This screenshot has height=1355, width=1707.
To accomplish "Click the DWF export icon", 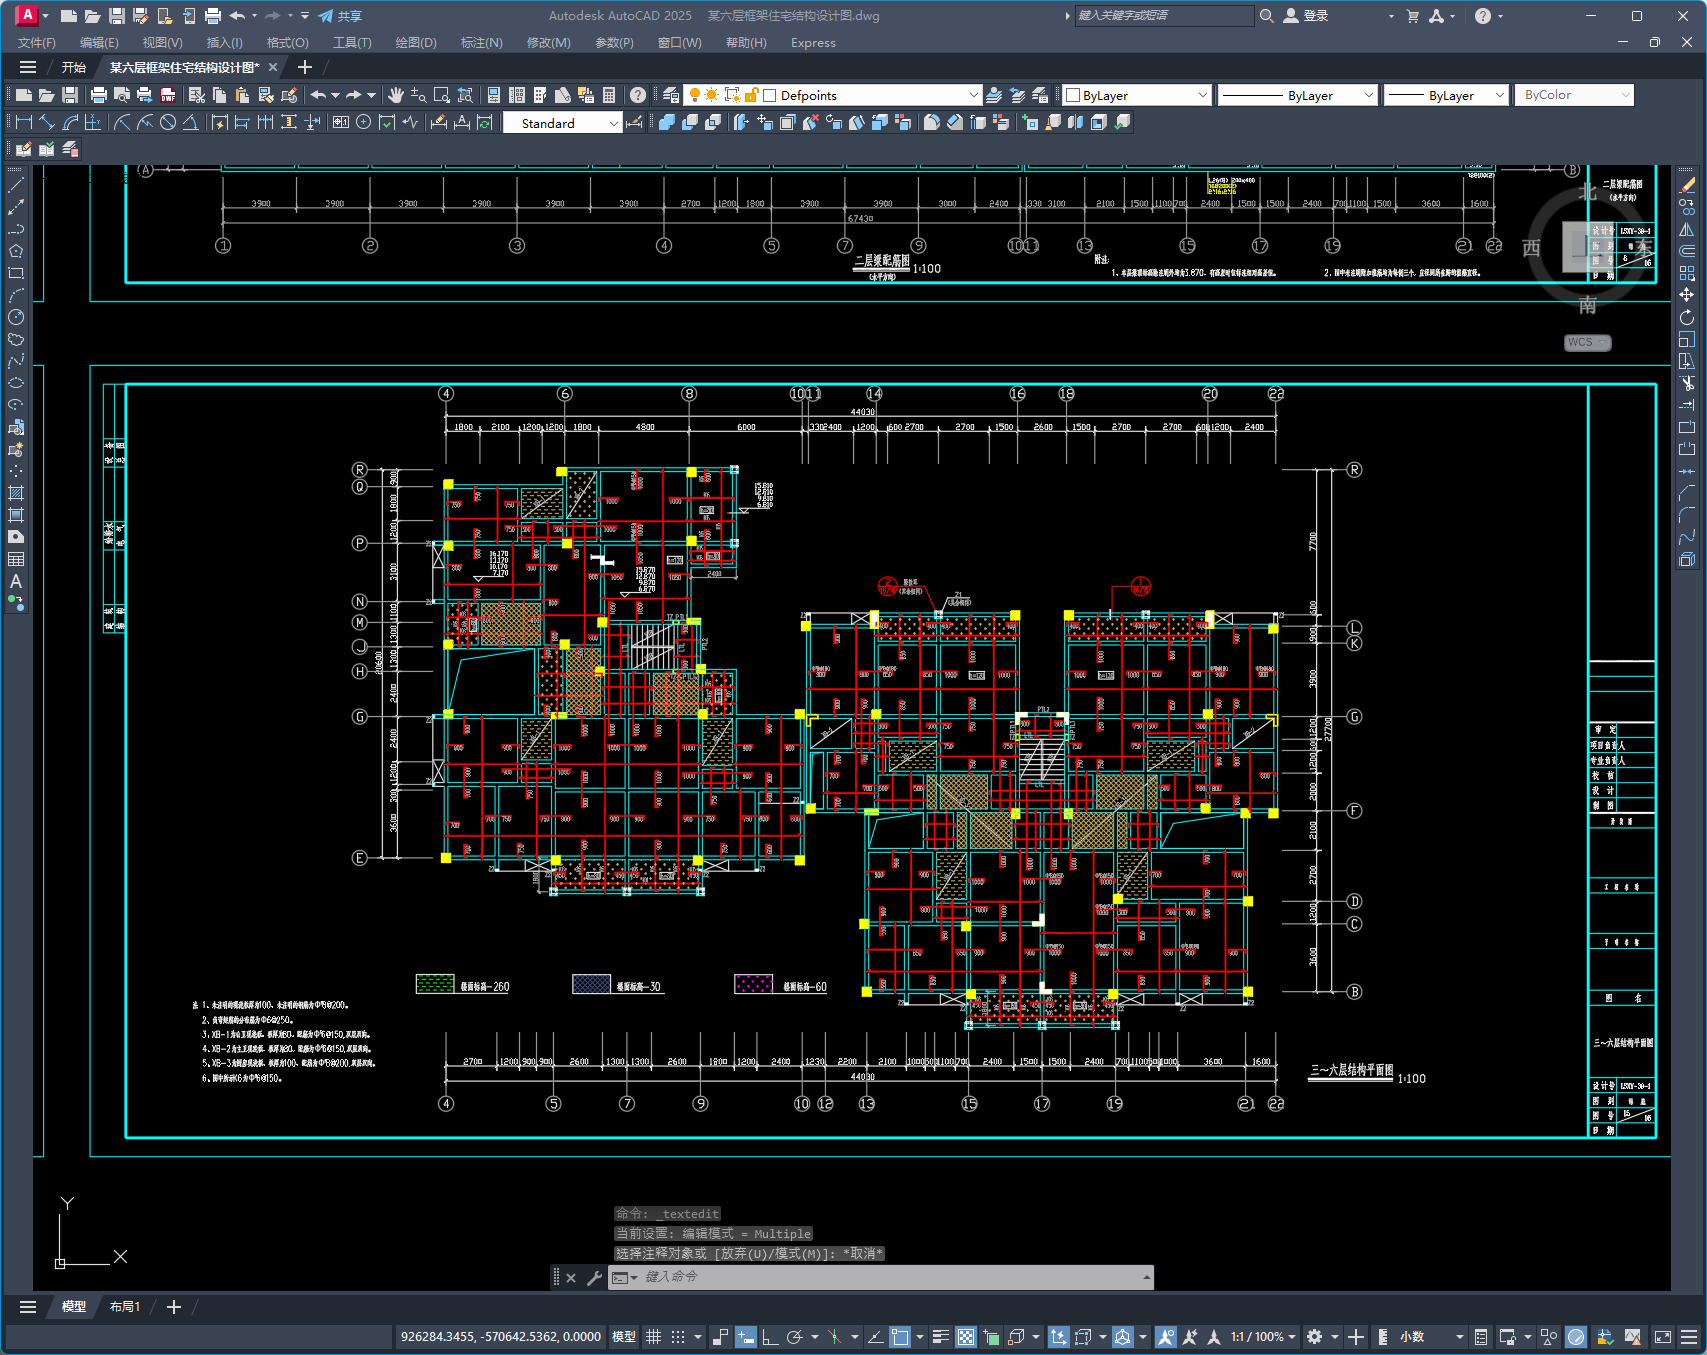I will (167, 95).
